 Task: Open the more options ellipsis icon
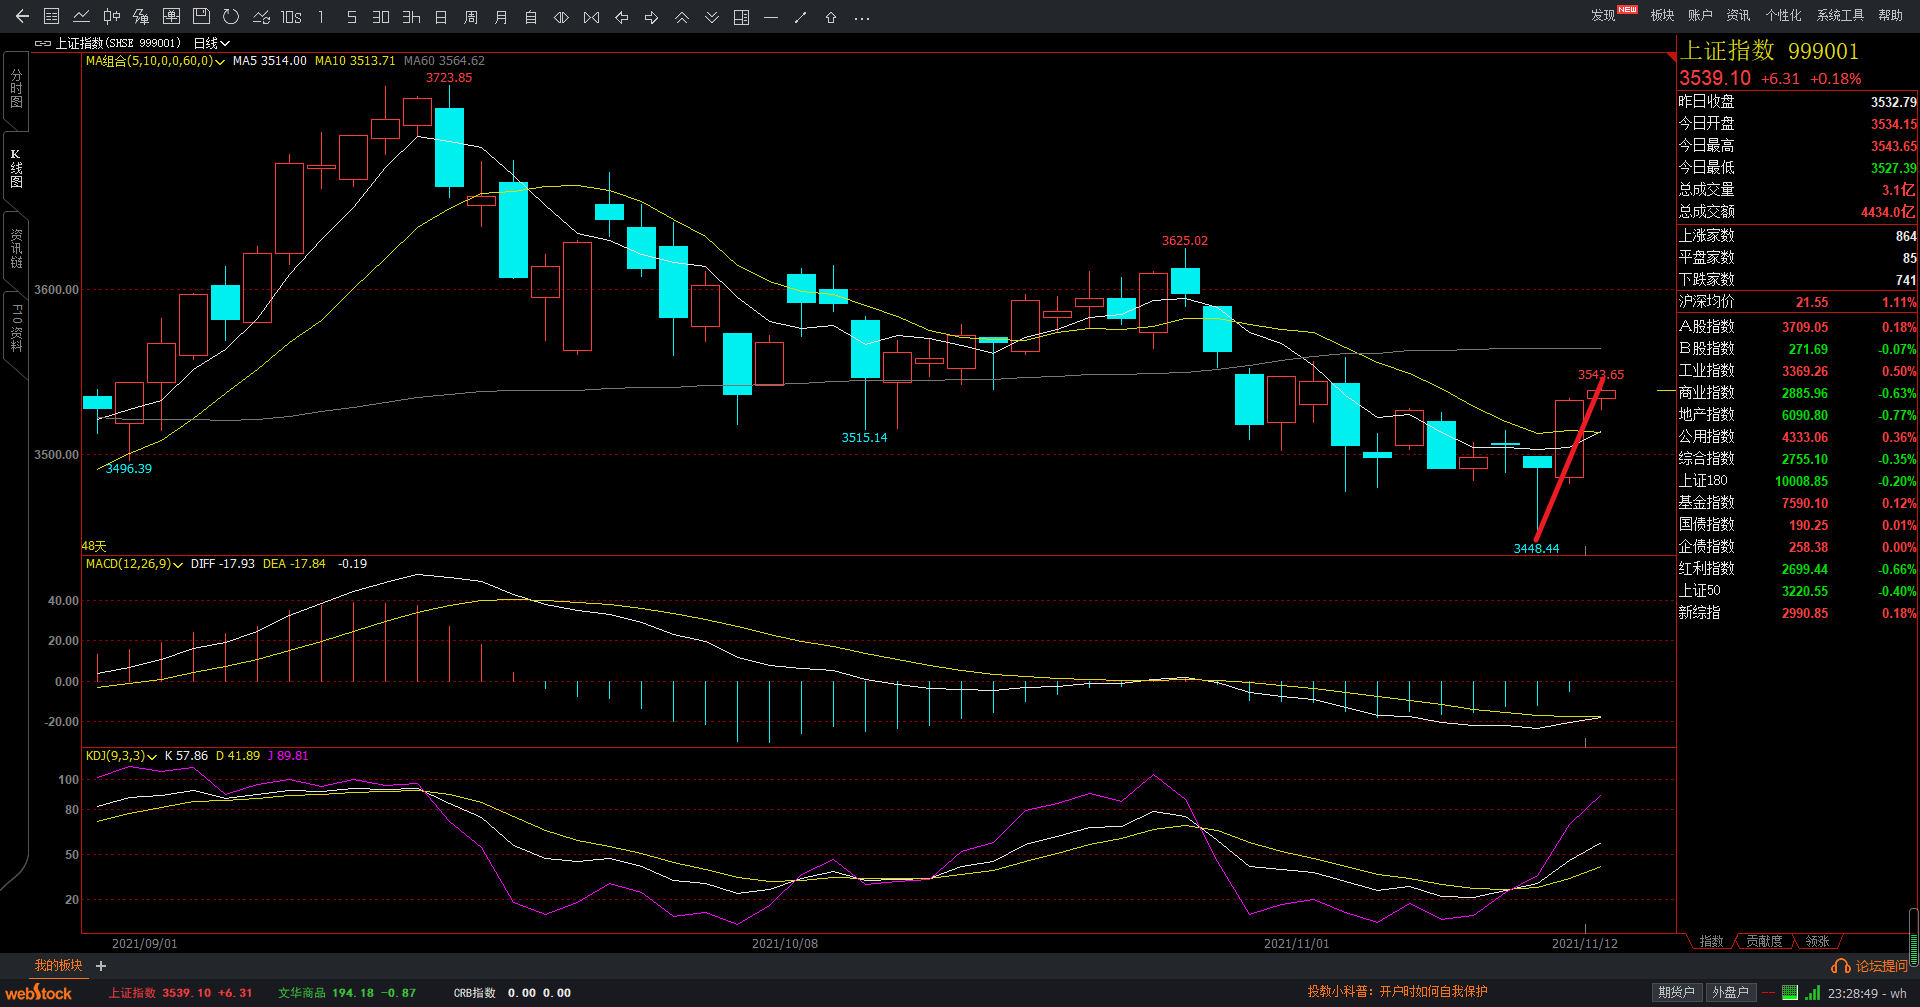click(862, 17)
